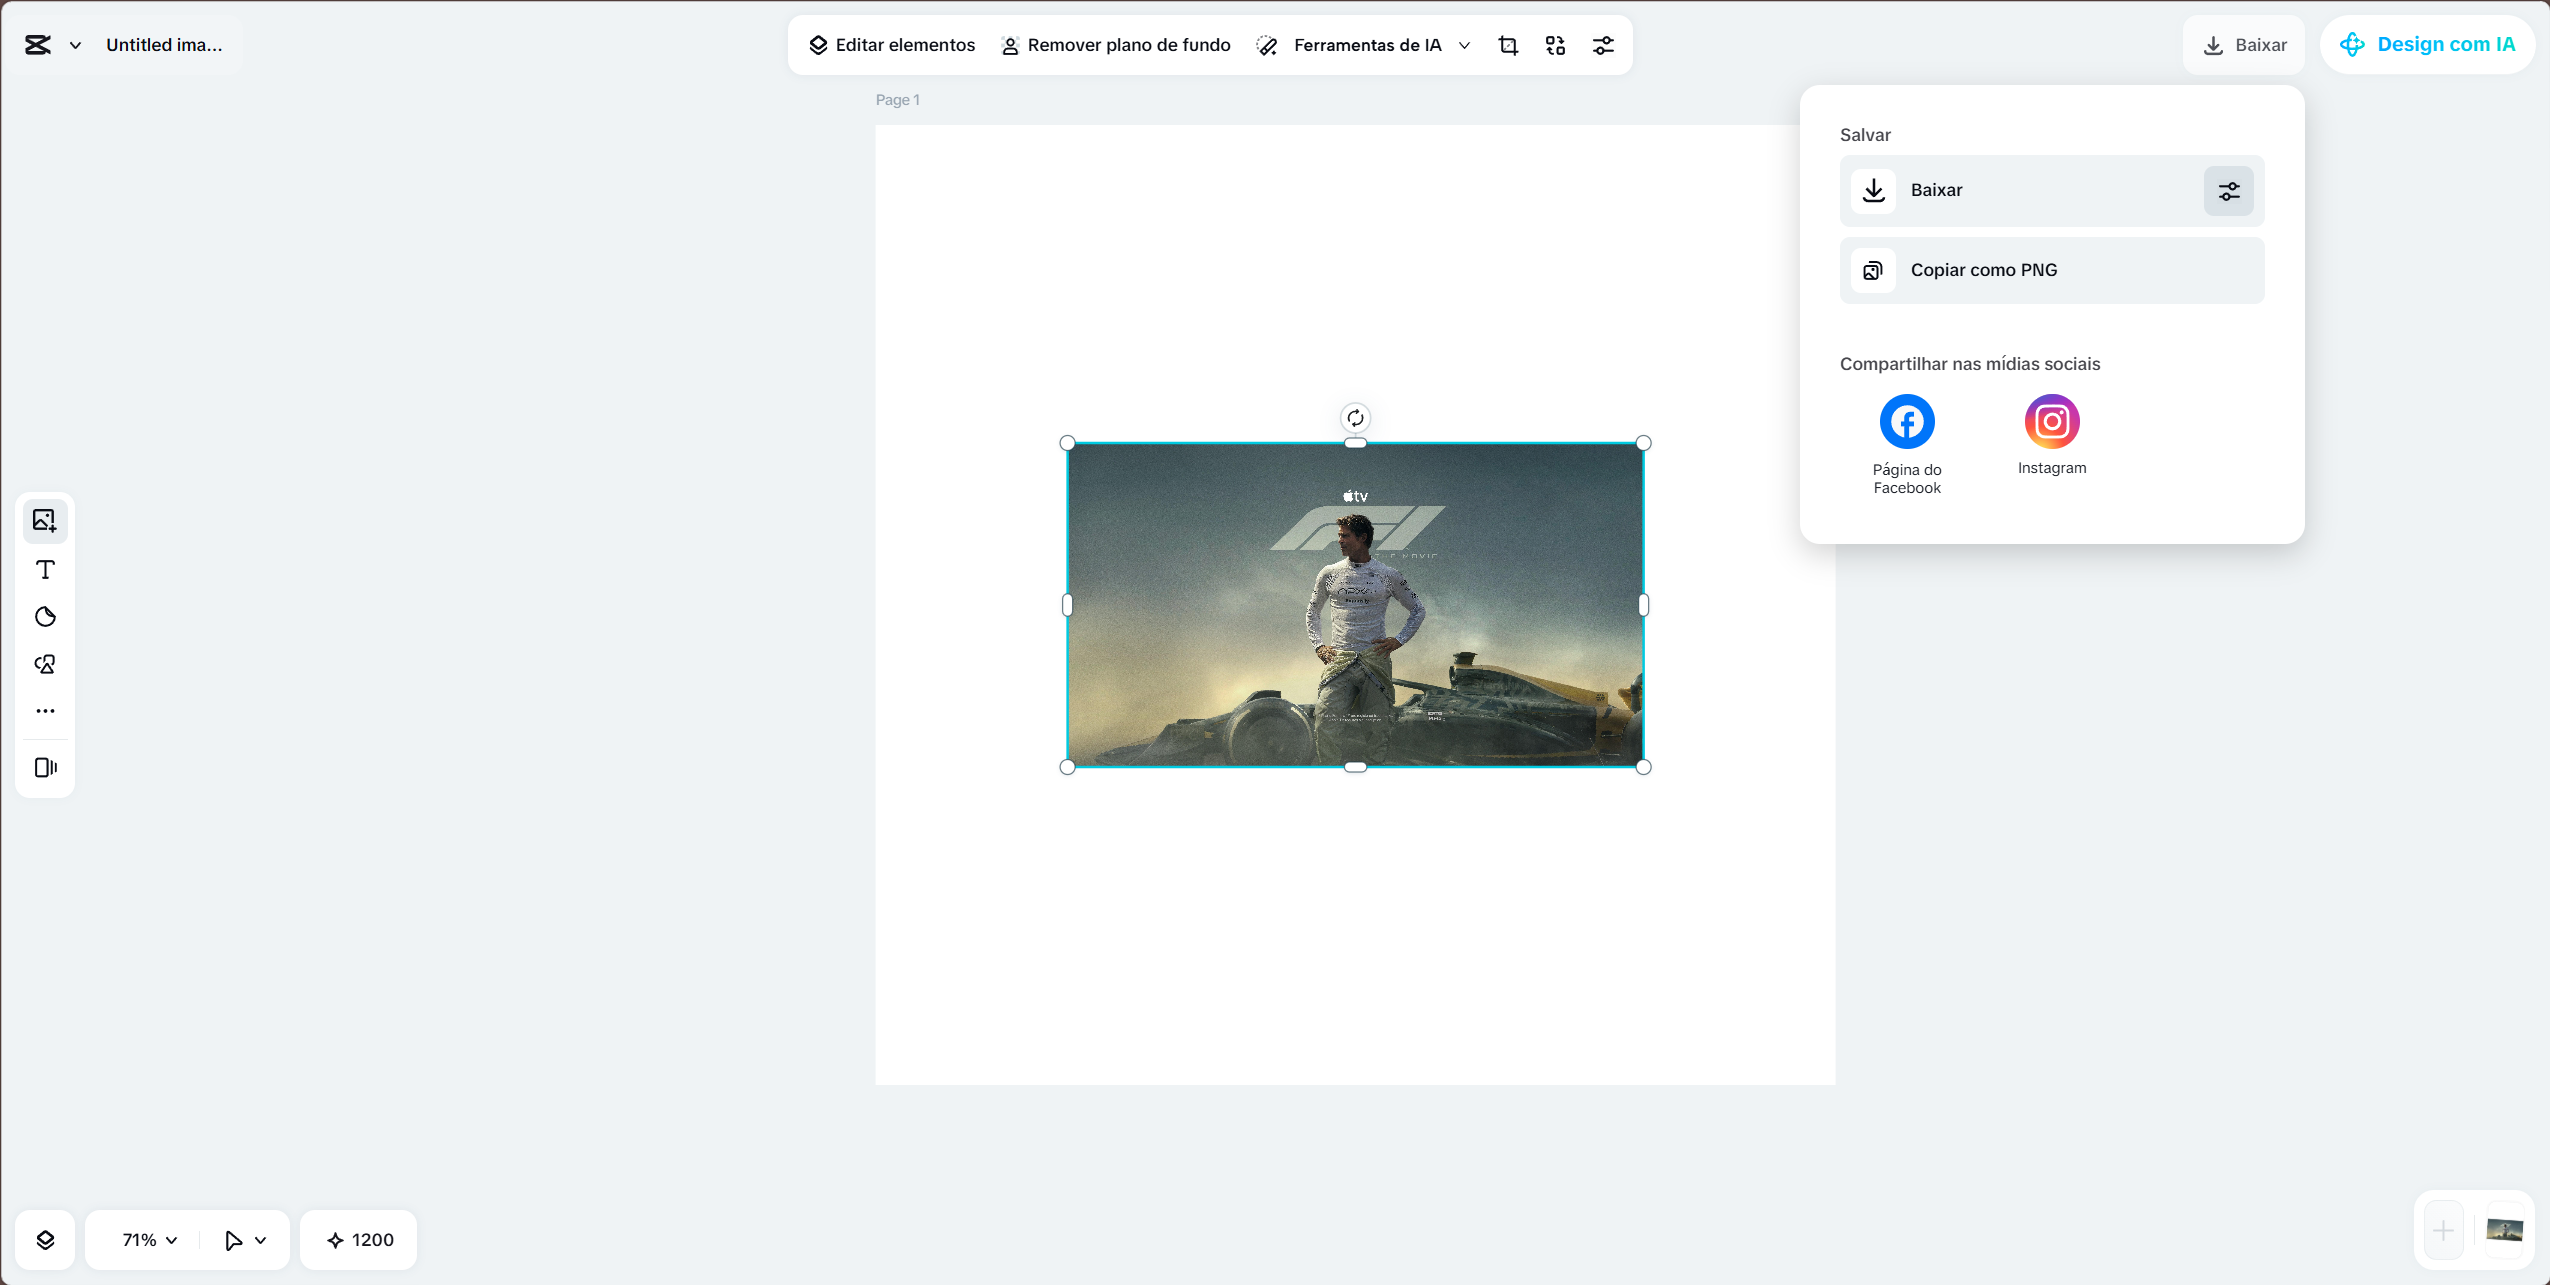Screen dimensions: 2550x1285
Task: Click the rotate handle above the image
Action: click(x=1355, y=418)
